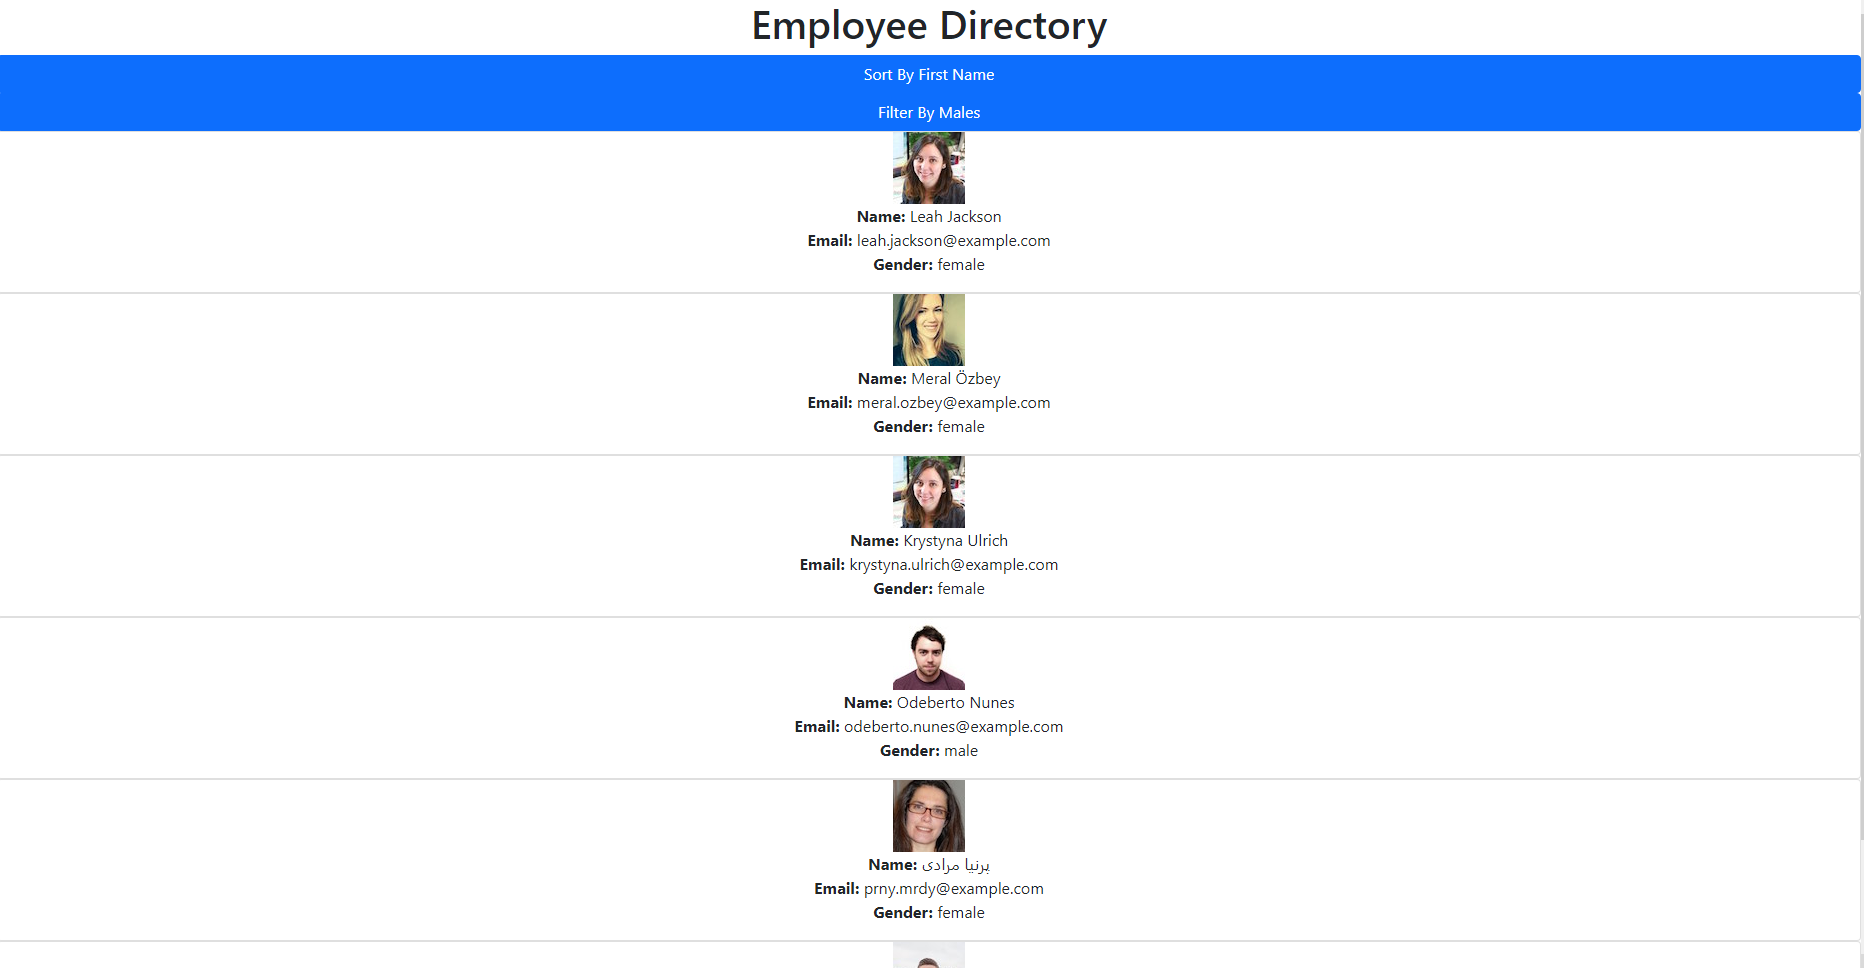This screenshot has height=968, width=1864.
Task: Select پرنیا مرادی's profile photo
Action: pyautogui.click(x=928, y=815)
